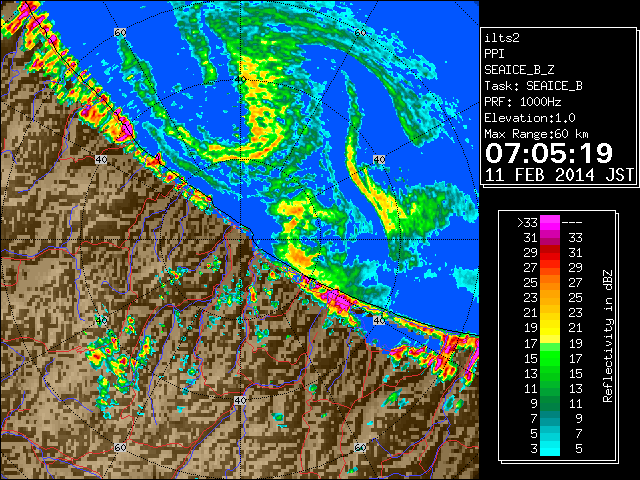Click the lowest legend value '3'
Image resolution: width=640 pixels, height=480 pixels.
tap(534, 449)
